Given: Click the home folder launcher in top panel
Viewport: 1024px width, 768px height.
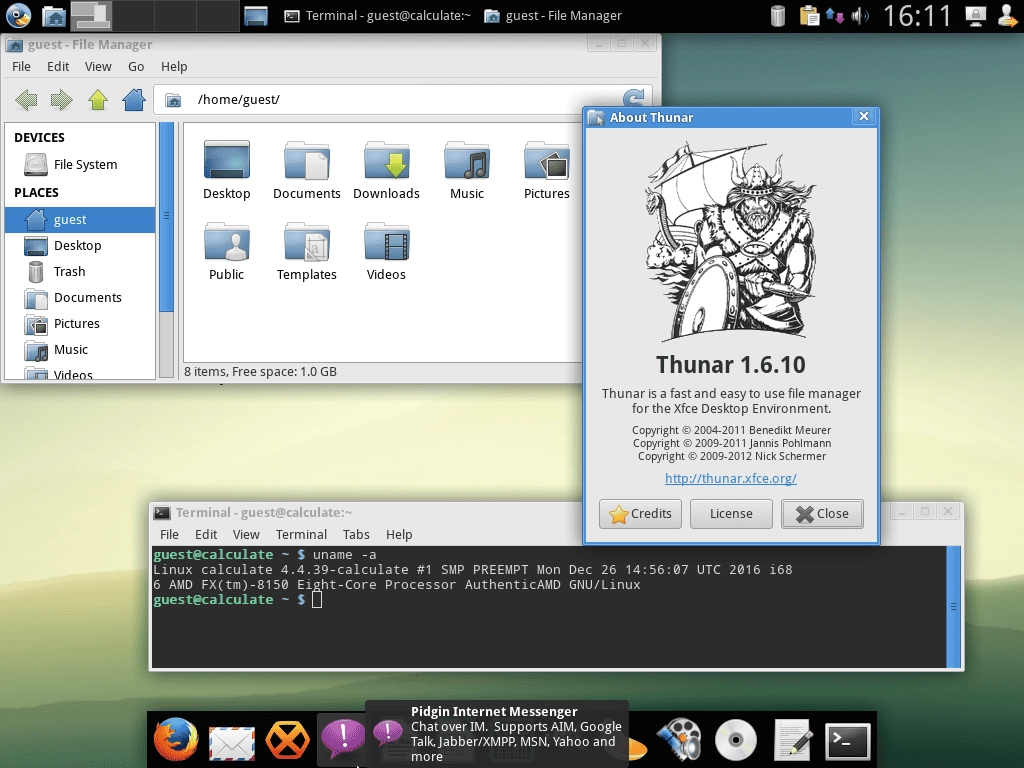Looking at the screenshot, I should [x=54, y=16].
